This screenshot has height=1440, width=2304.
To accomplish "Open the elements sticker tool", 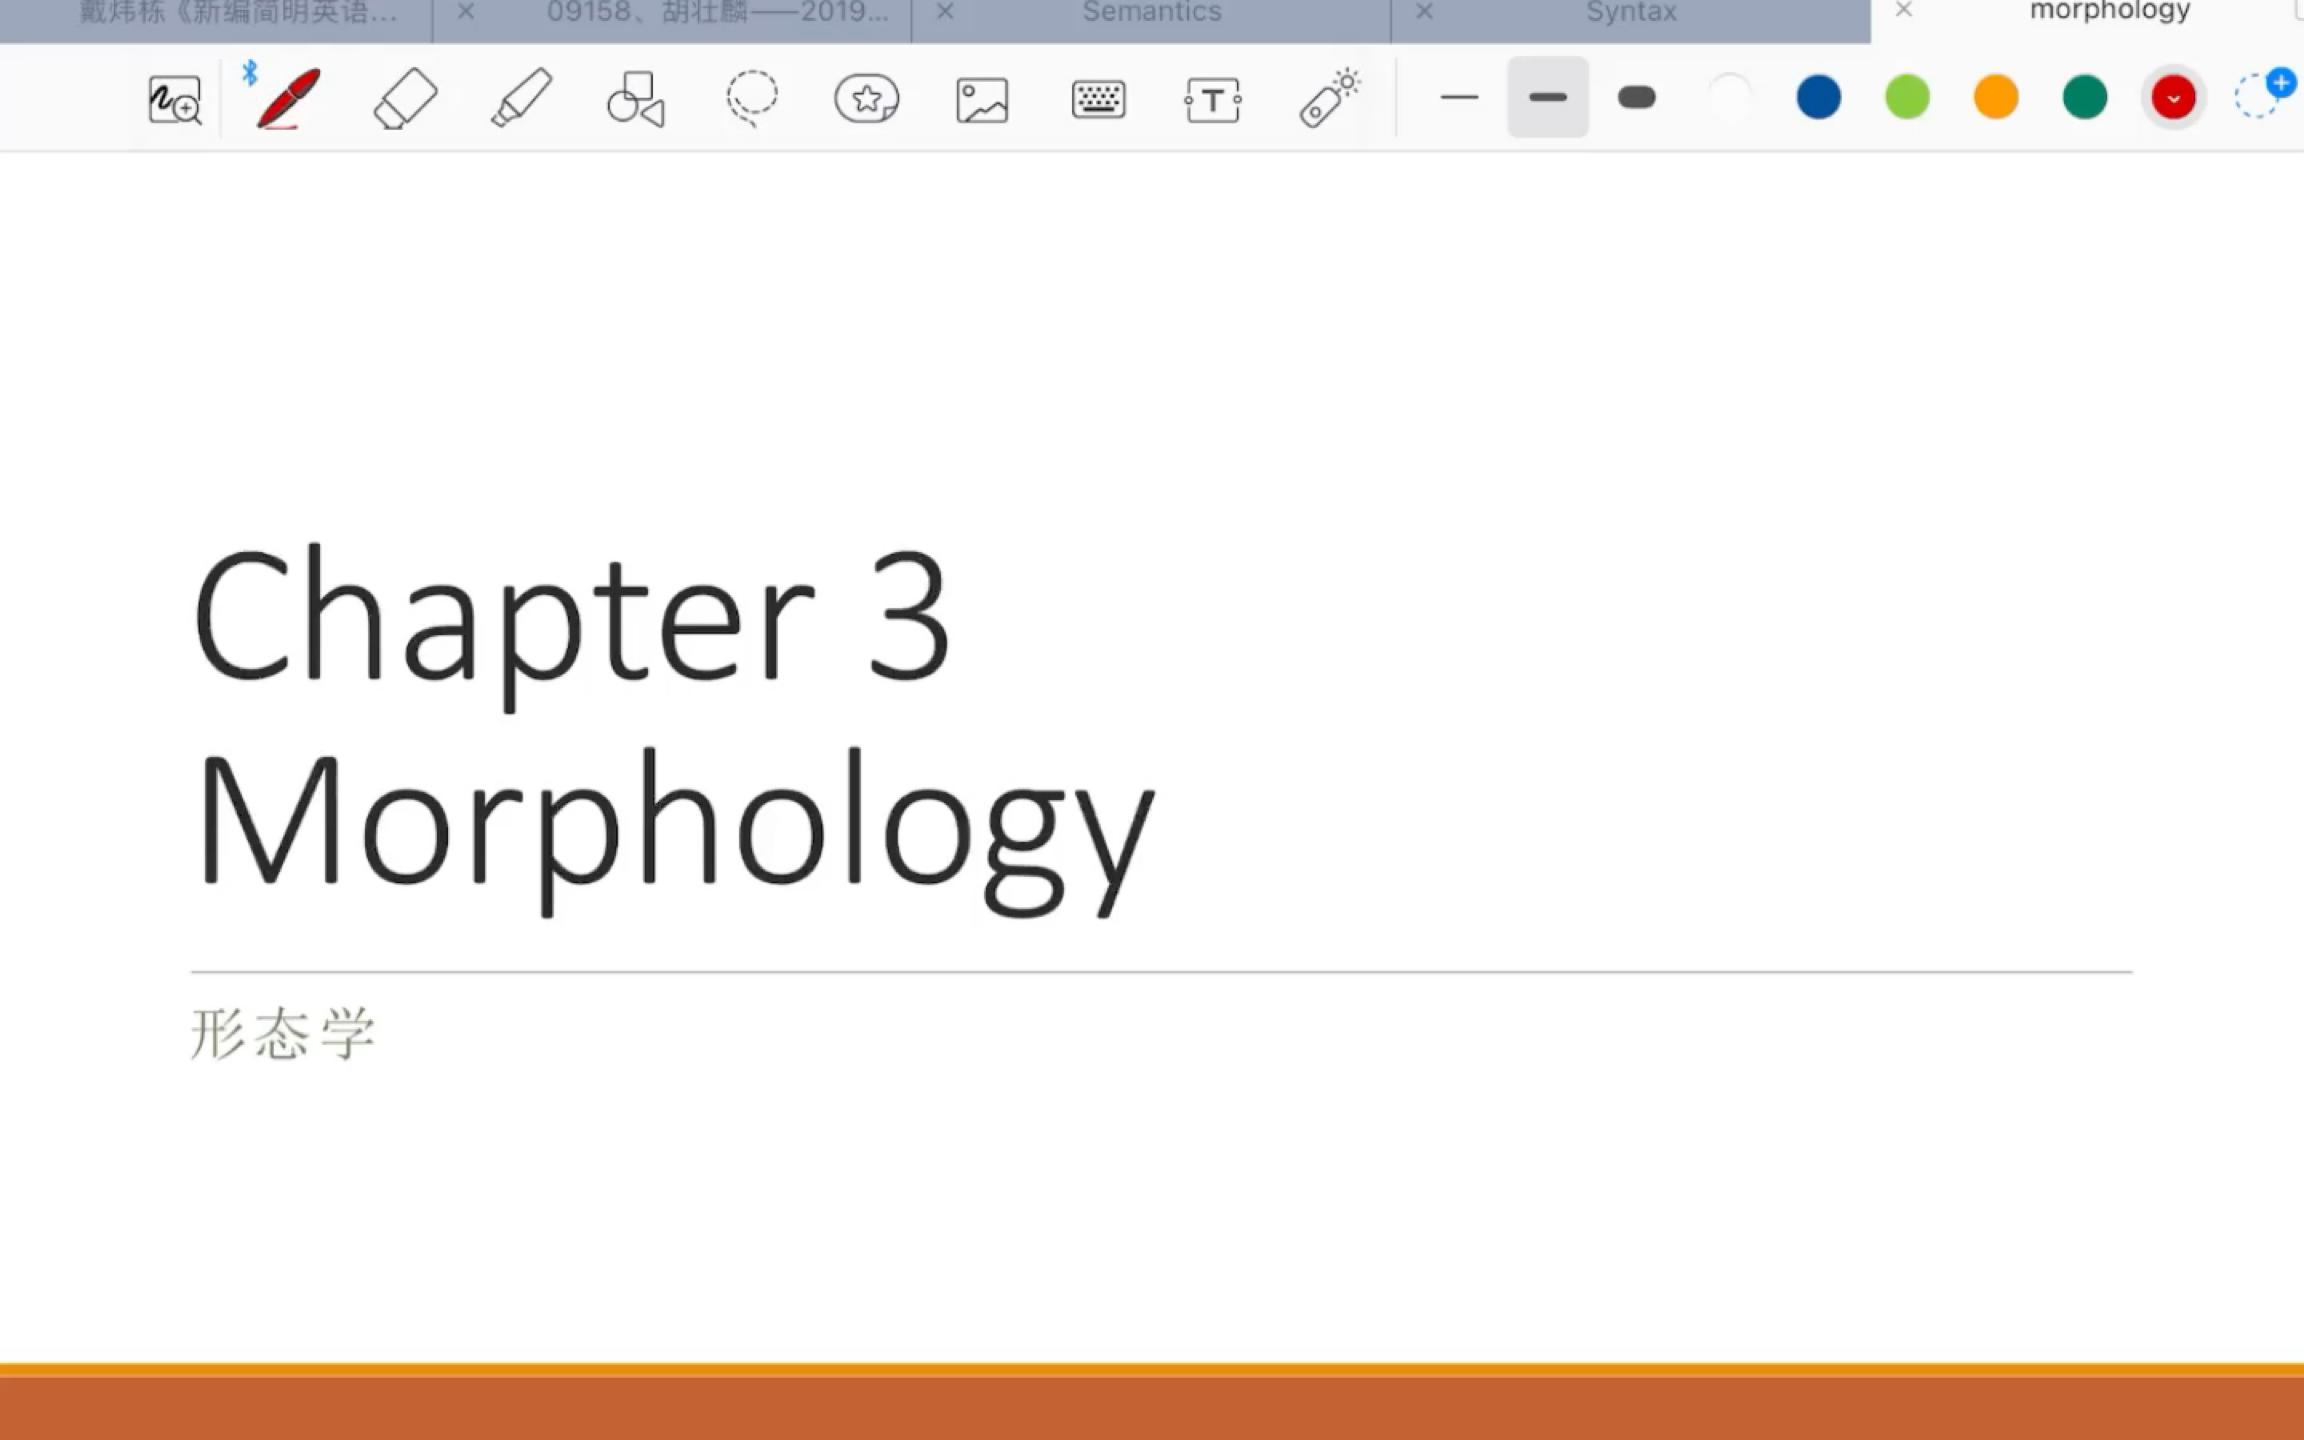I will 867,98.
